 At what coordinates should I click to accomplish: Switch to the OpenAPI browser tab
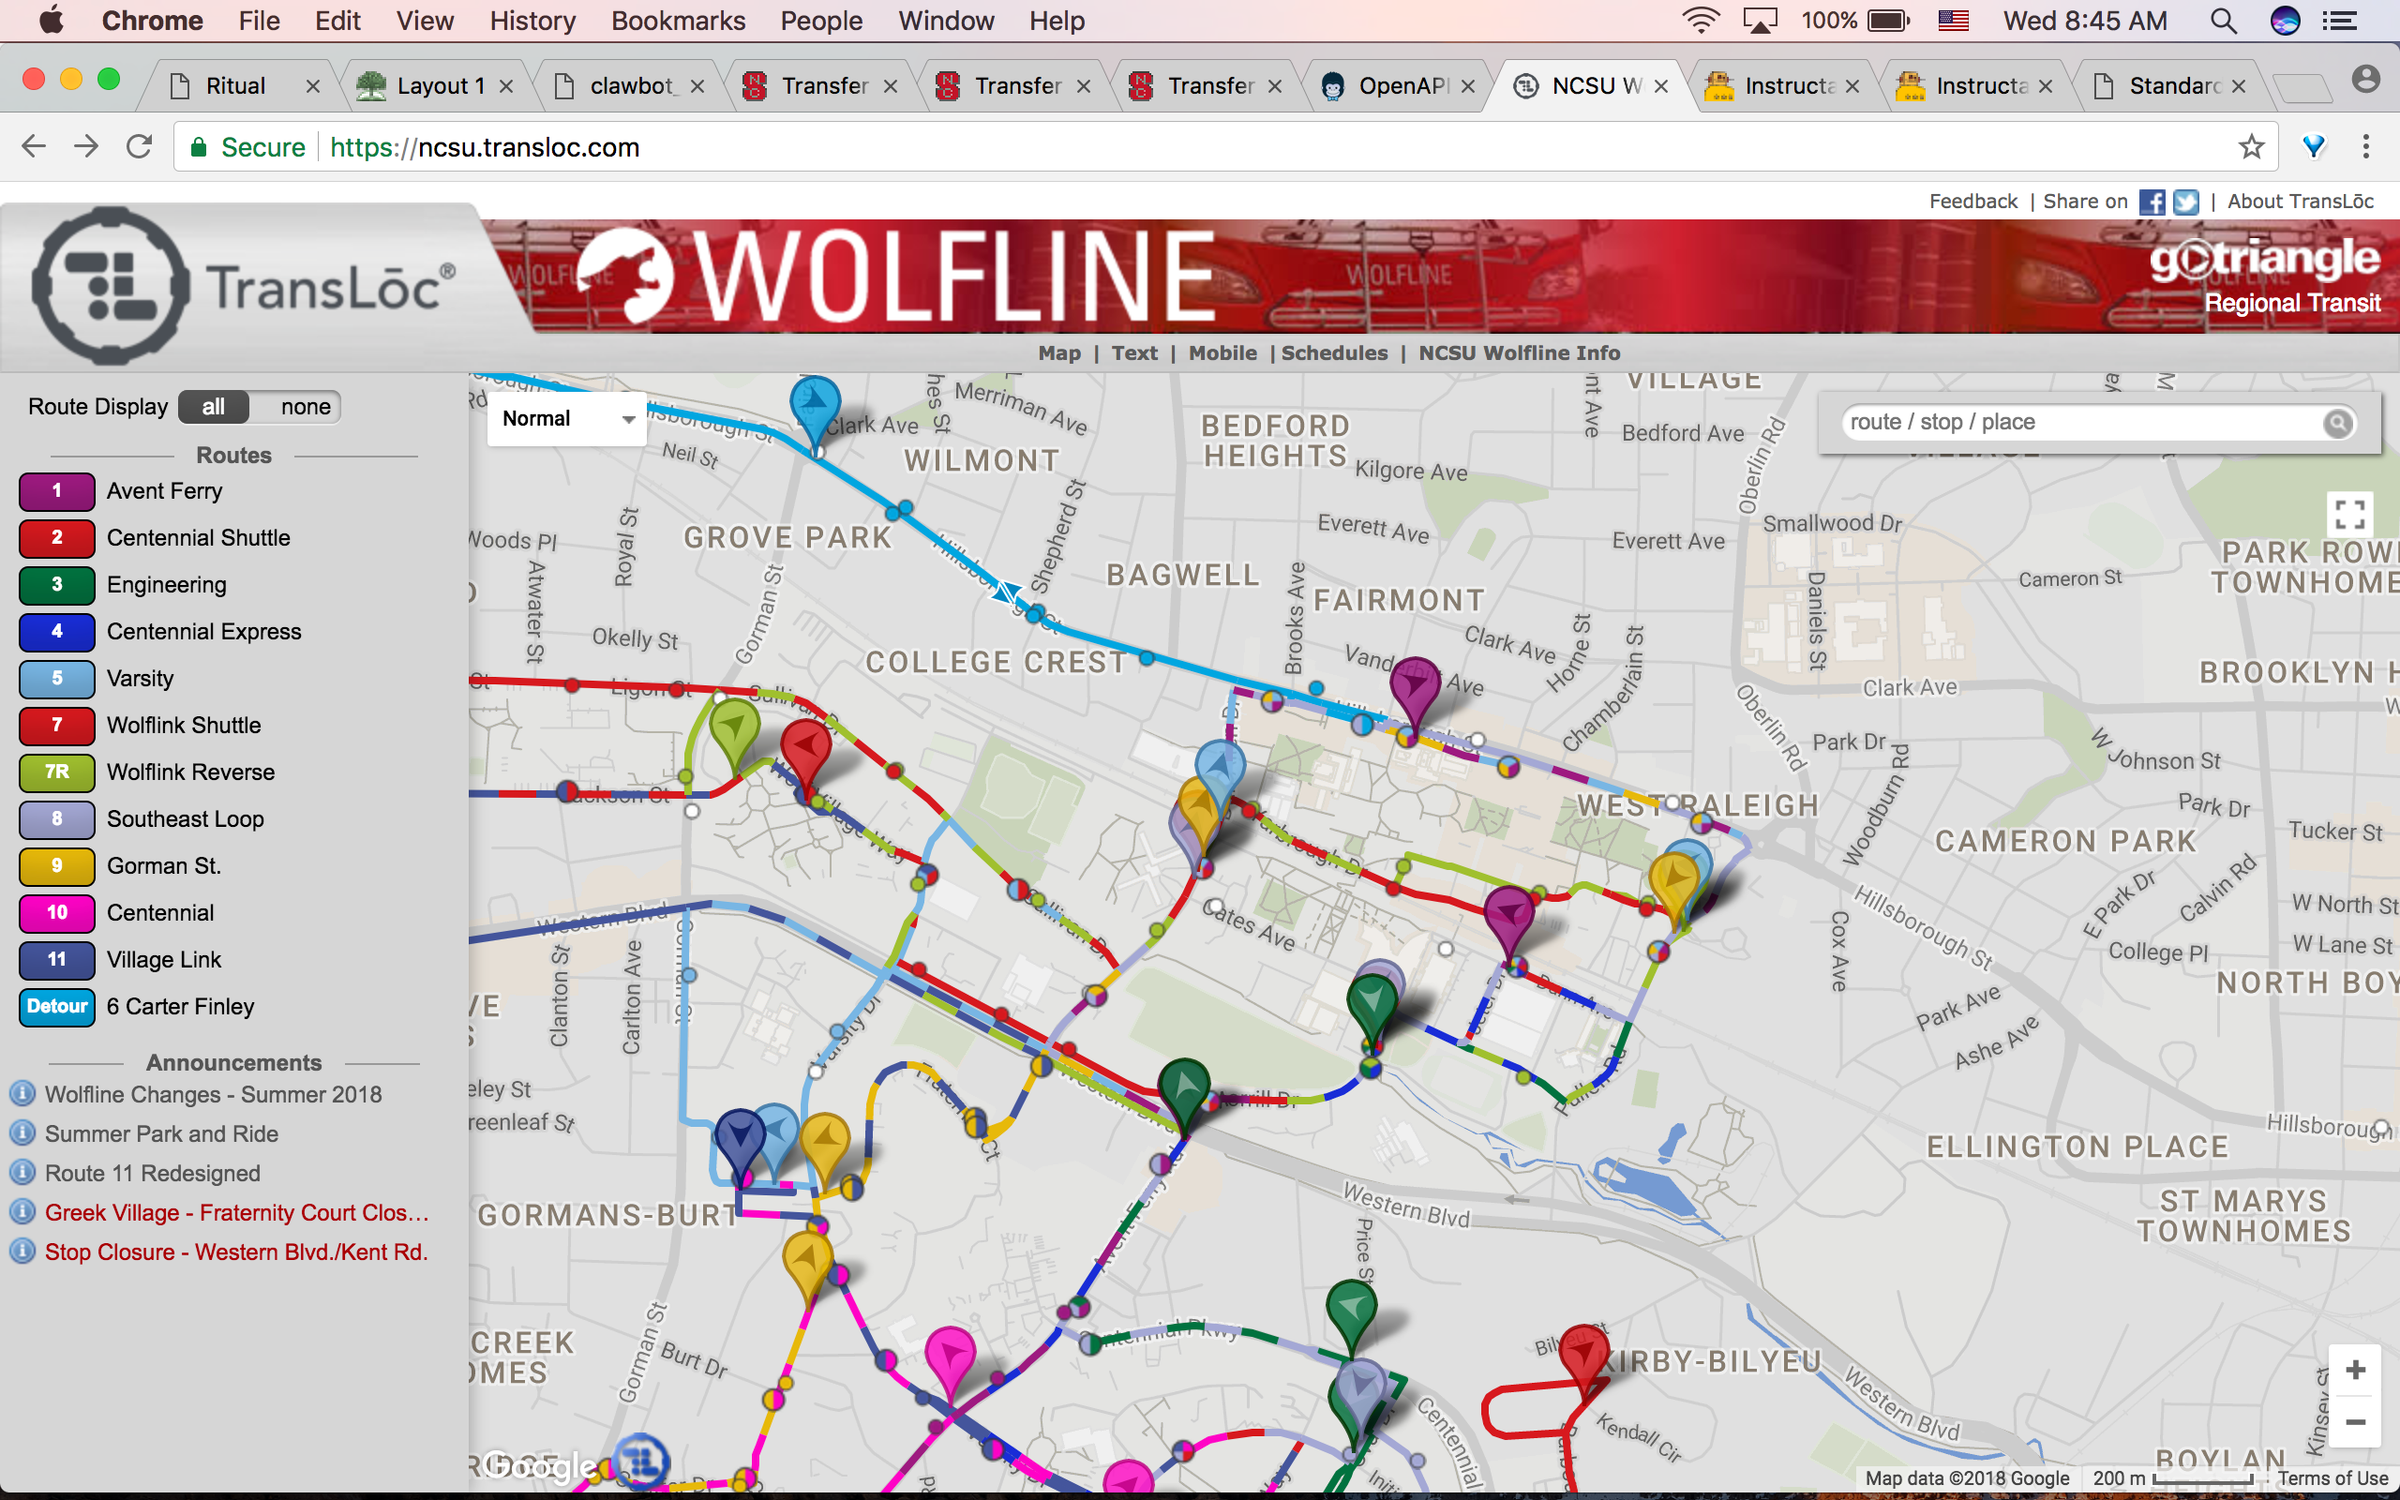coord(1400,86)
